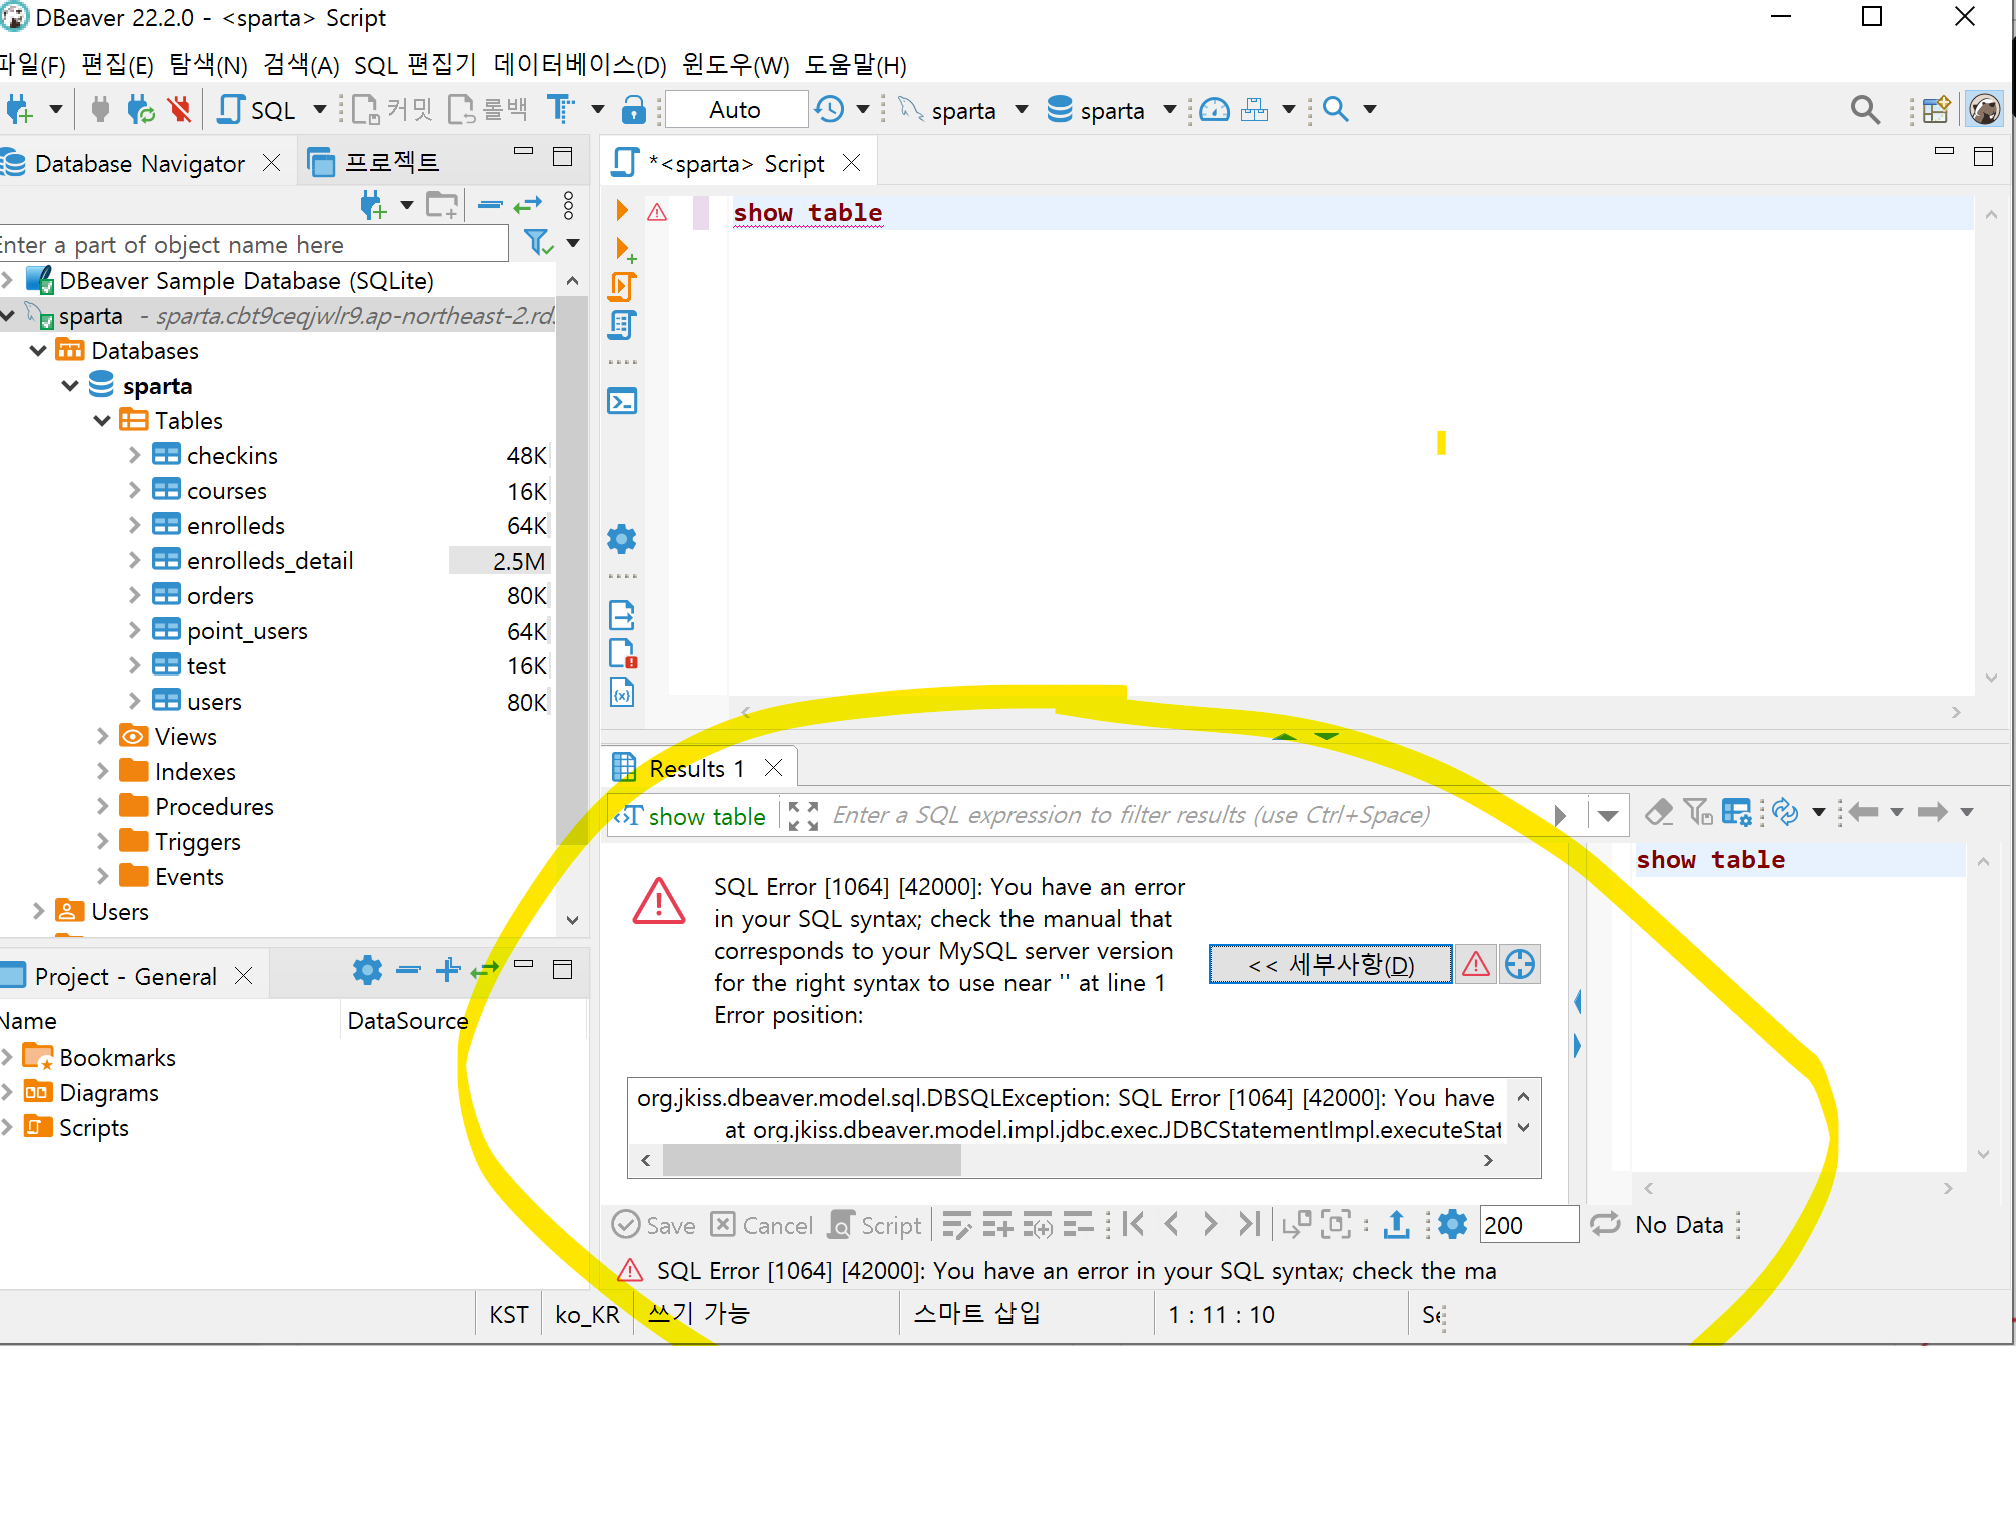Screen dimensions: 2016x1539
Task: Click the variables icon at editor sidebar bottom
Action: (622, 692)
